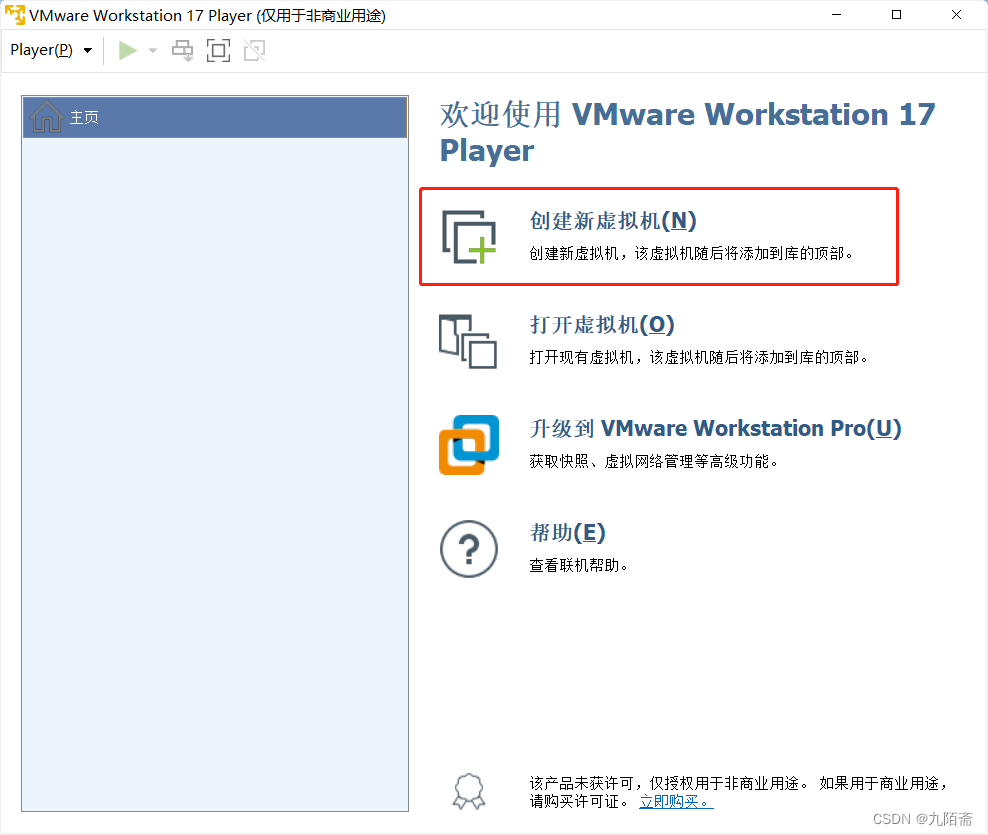Viewport: 988px width, 835px height.
Task: Enter full screen mode via toolbar icon
Action: click(219, 50)
